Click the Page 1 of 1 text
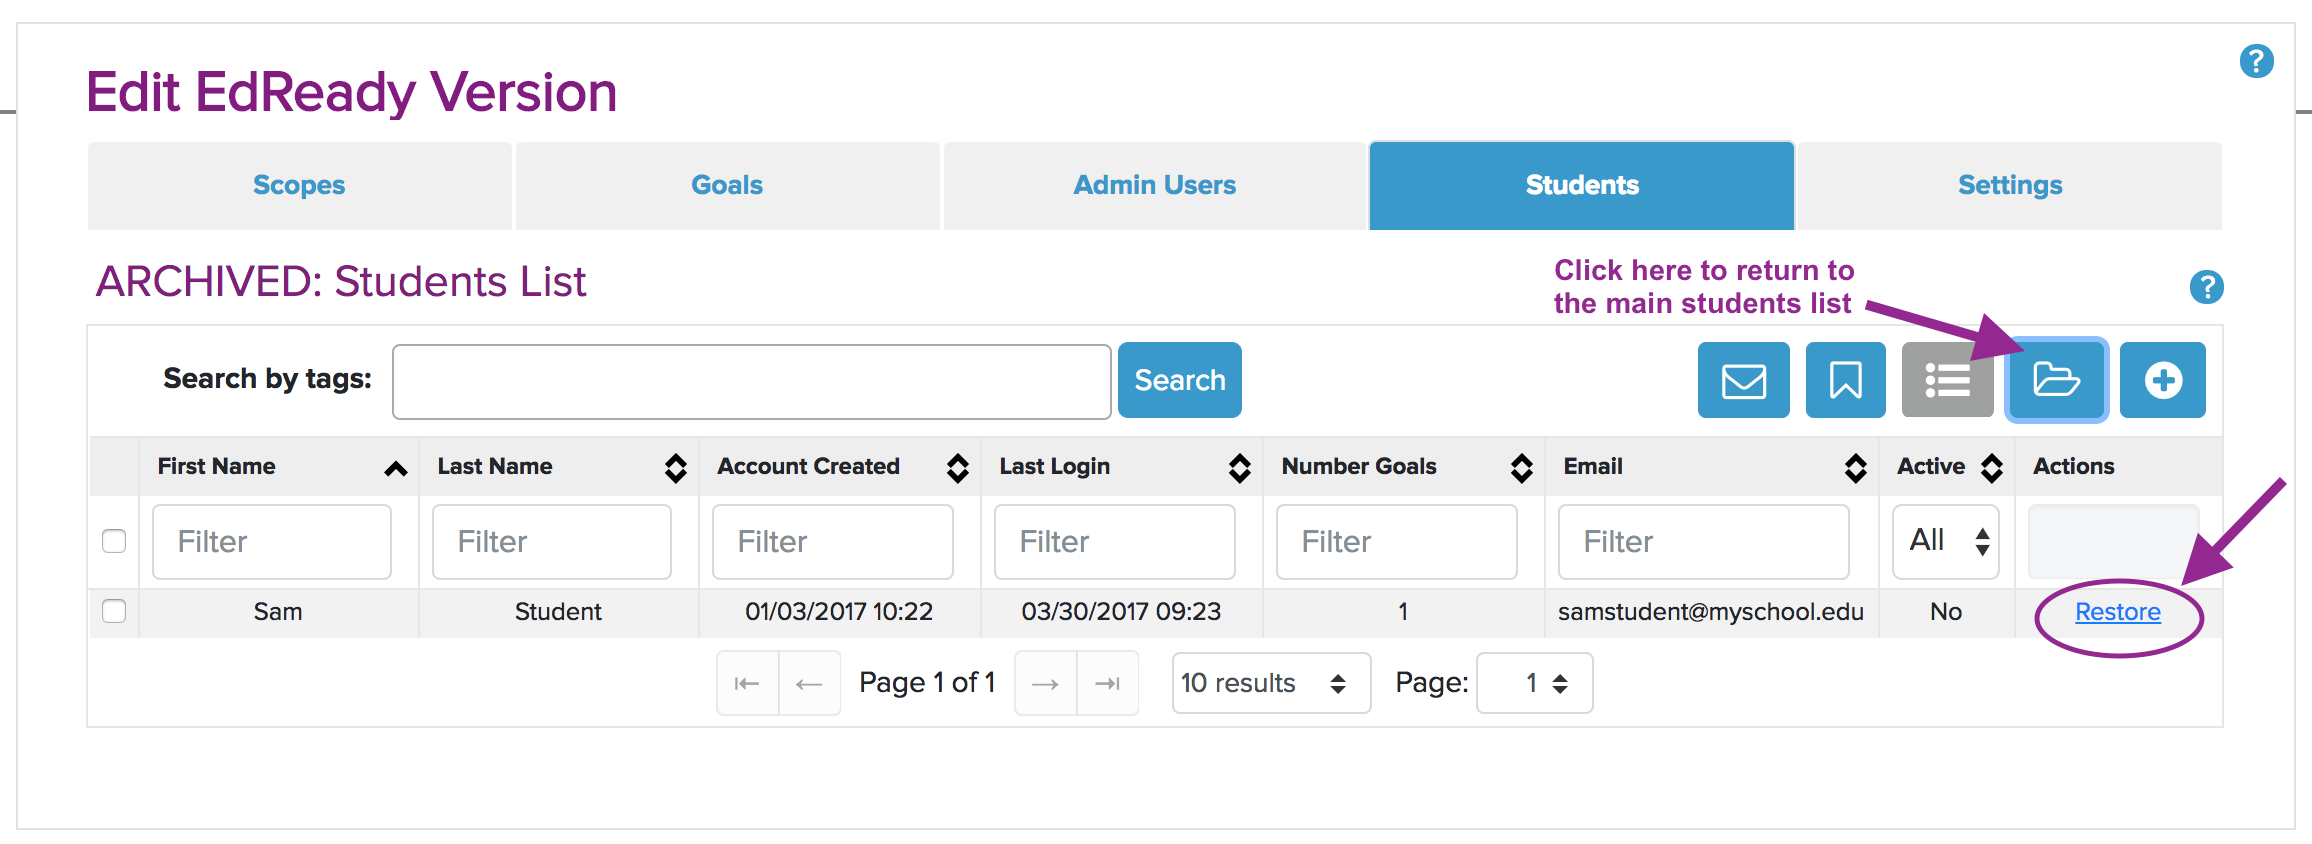 [x=927, y=683]
